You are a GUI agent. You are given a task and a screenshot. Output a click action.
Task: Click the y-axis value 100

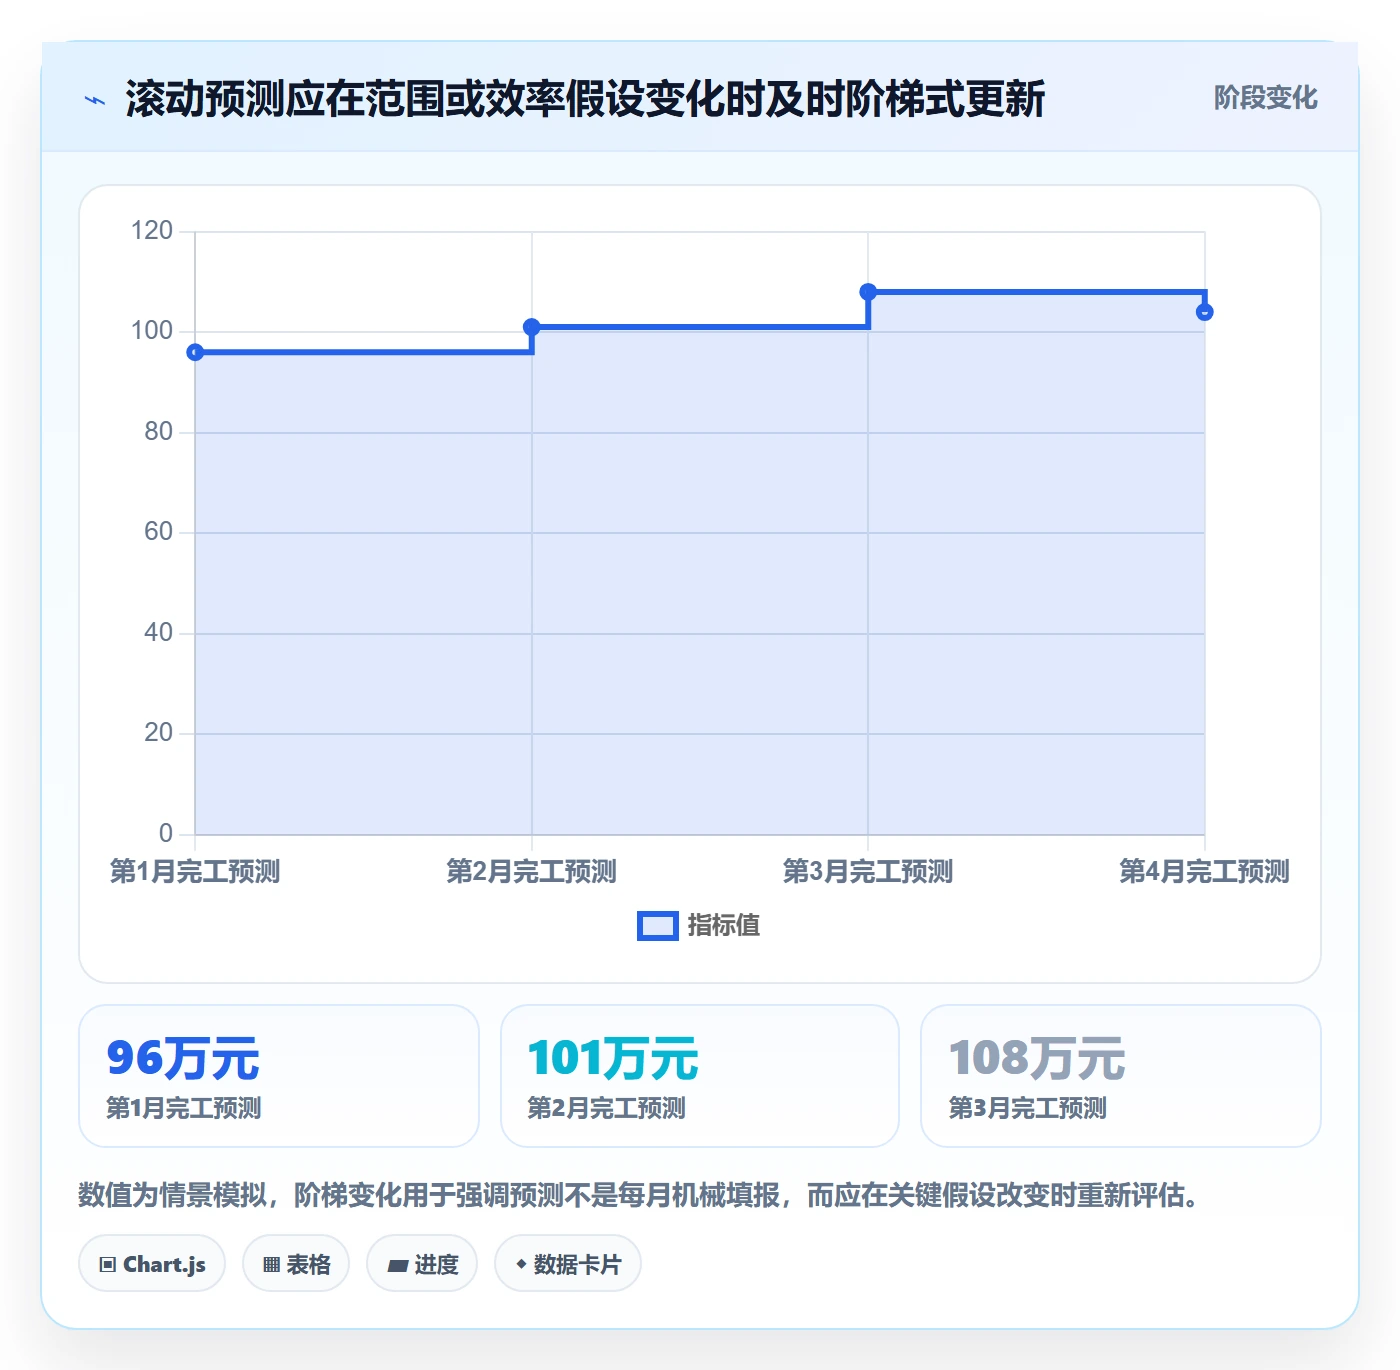pyautogui.click(x=152, y=331)
